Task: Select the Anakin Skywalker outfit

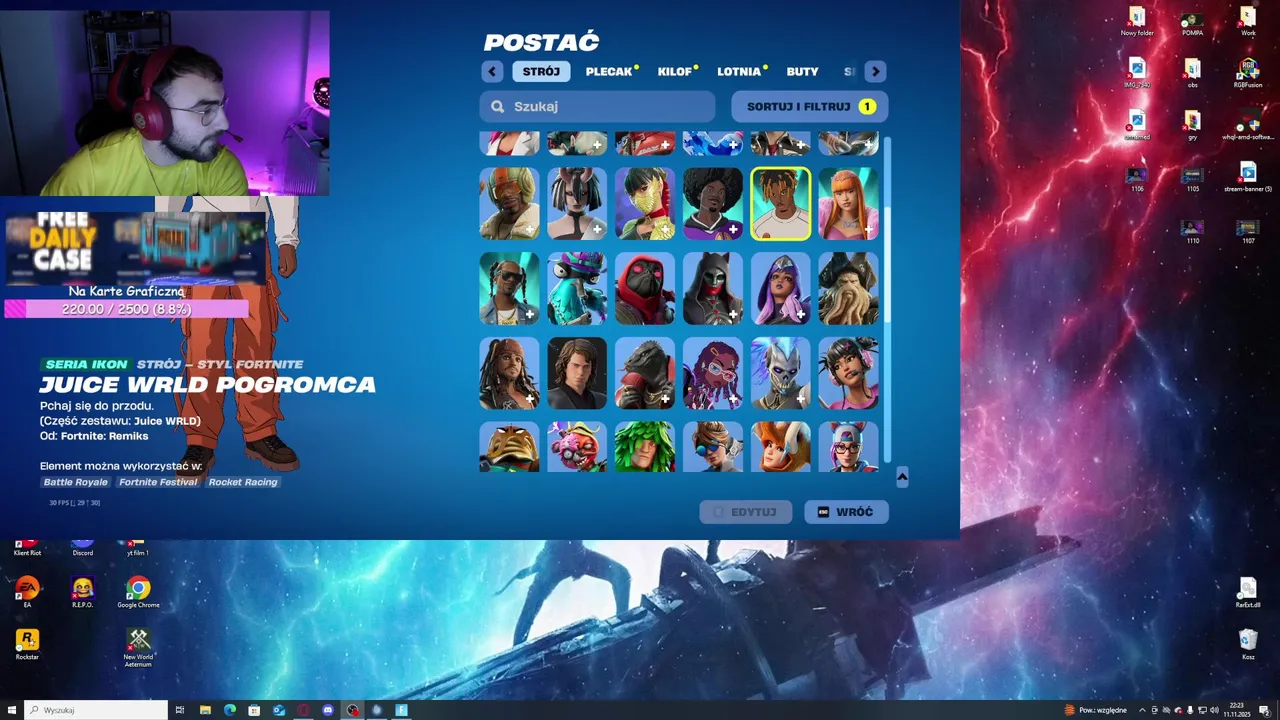Action: [x=577, y=373]
